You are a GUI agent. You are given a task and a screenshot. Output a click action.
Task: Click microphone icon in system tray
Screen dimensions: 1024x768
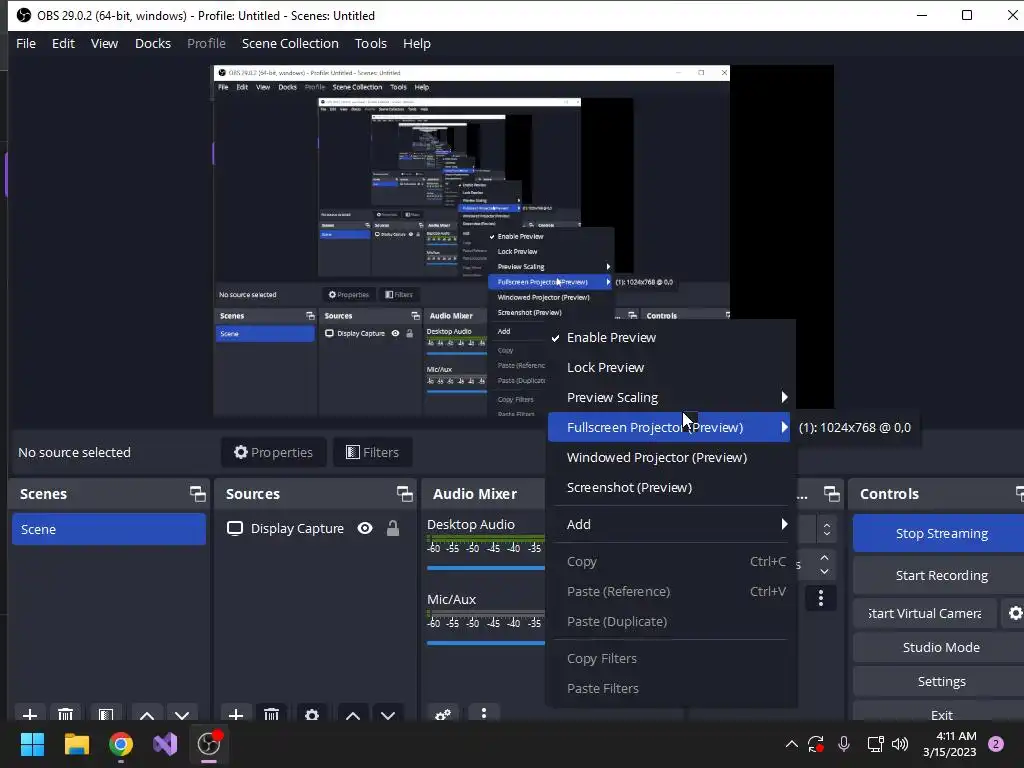(x=844, y=744)
